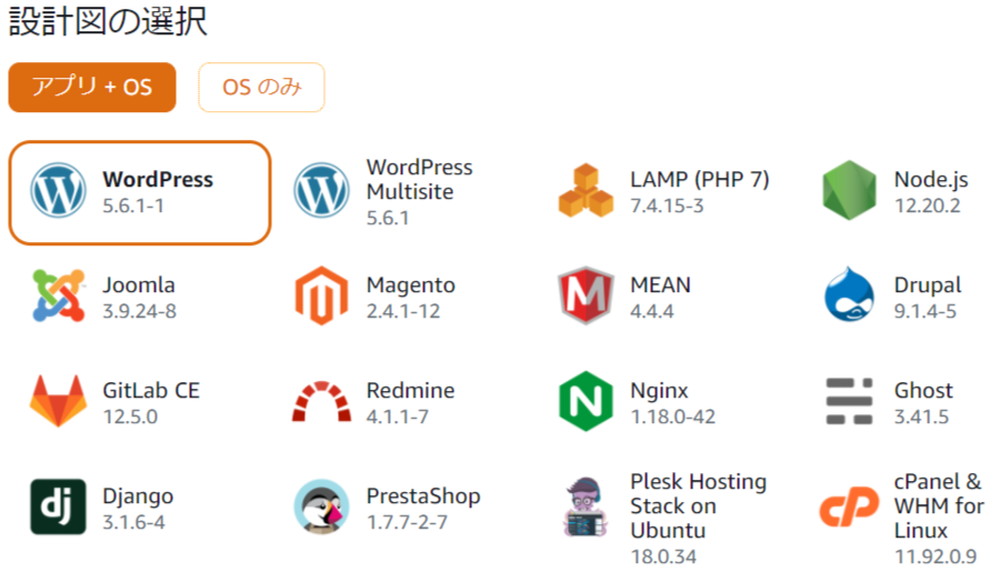Select the GitLab CE fox icon
This screenshot has height=582, width=1000.
(x=58, y=401)
